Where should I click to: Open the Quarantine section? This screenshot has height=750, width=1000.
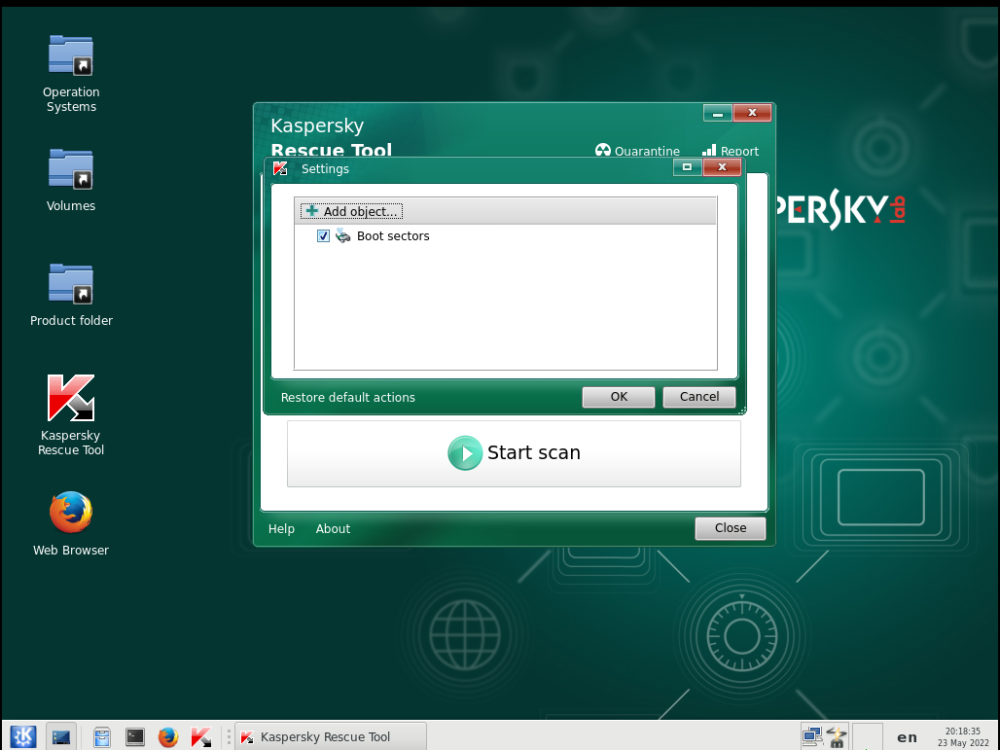[637, 151]
